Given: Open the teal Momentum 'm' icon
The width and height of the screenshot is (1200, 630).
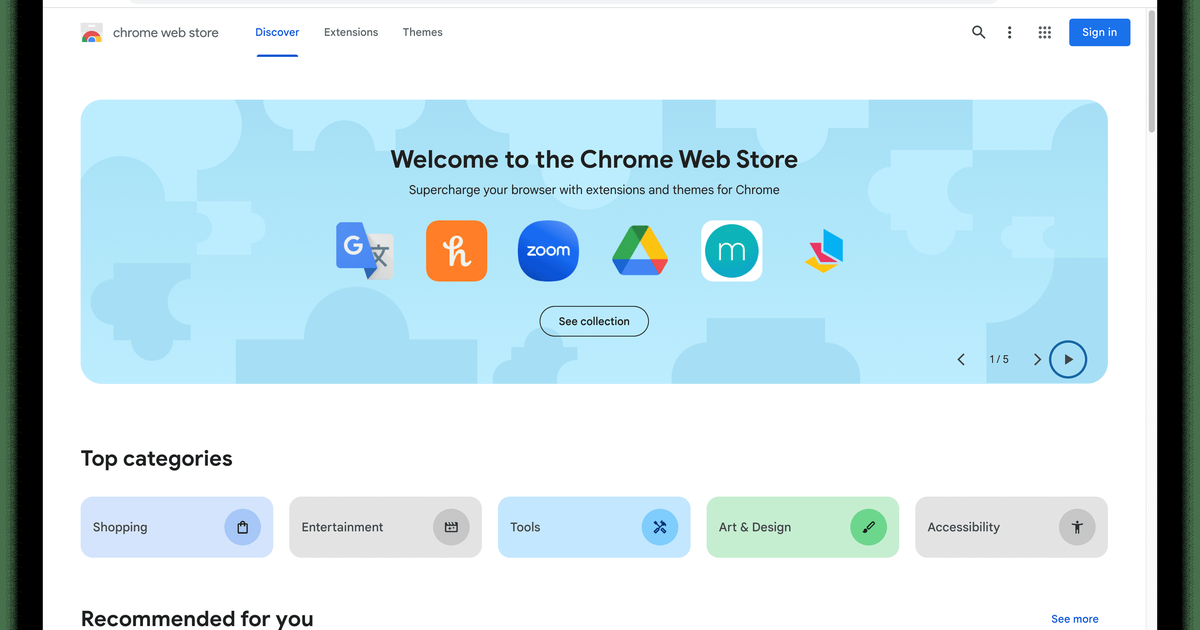Looking at the screenshot, I should coord(732,250).
